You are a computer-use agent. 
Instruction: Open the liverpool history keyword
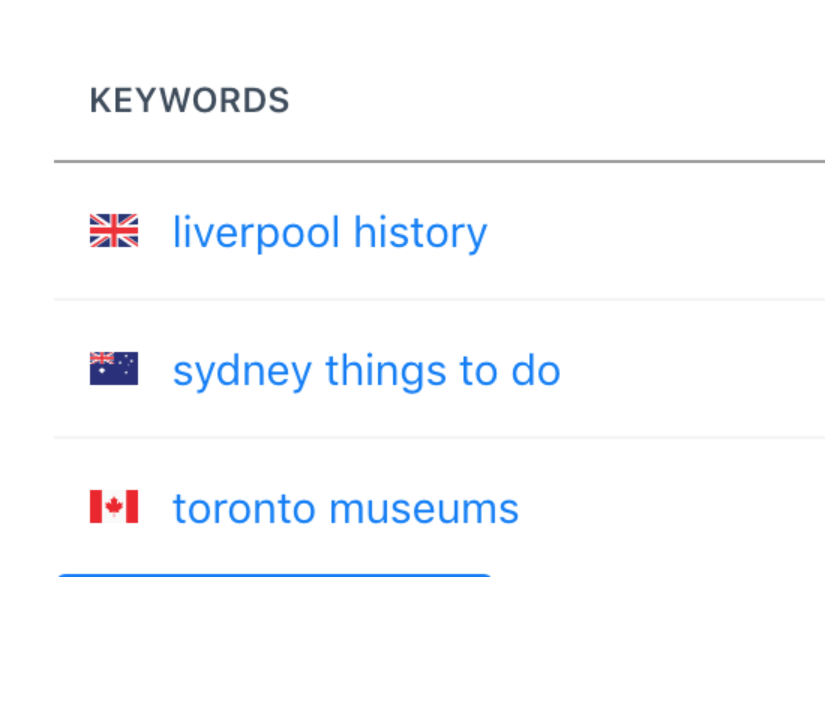click(x=330, y=232)
